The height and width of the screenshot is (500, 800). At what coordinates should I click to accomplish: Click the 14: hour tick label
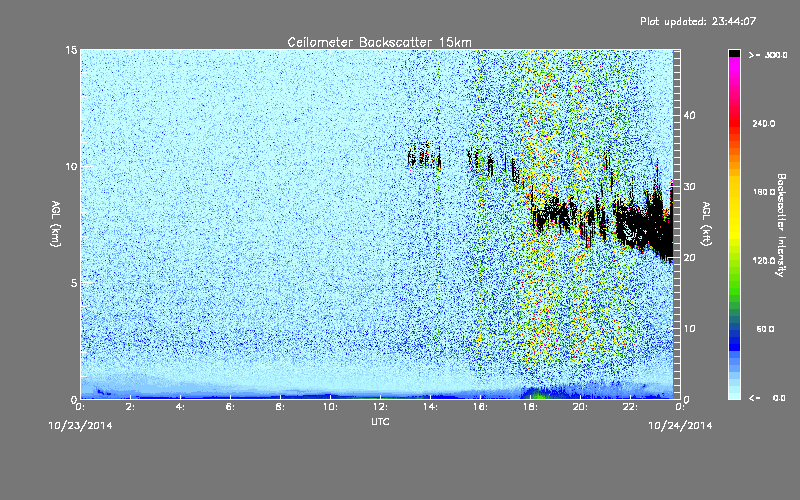pyautogui.click(x=430, y=407)
